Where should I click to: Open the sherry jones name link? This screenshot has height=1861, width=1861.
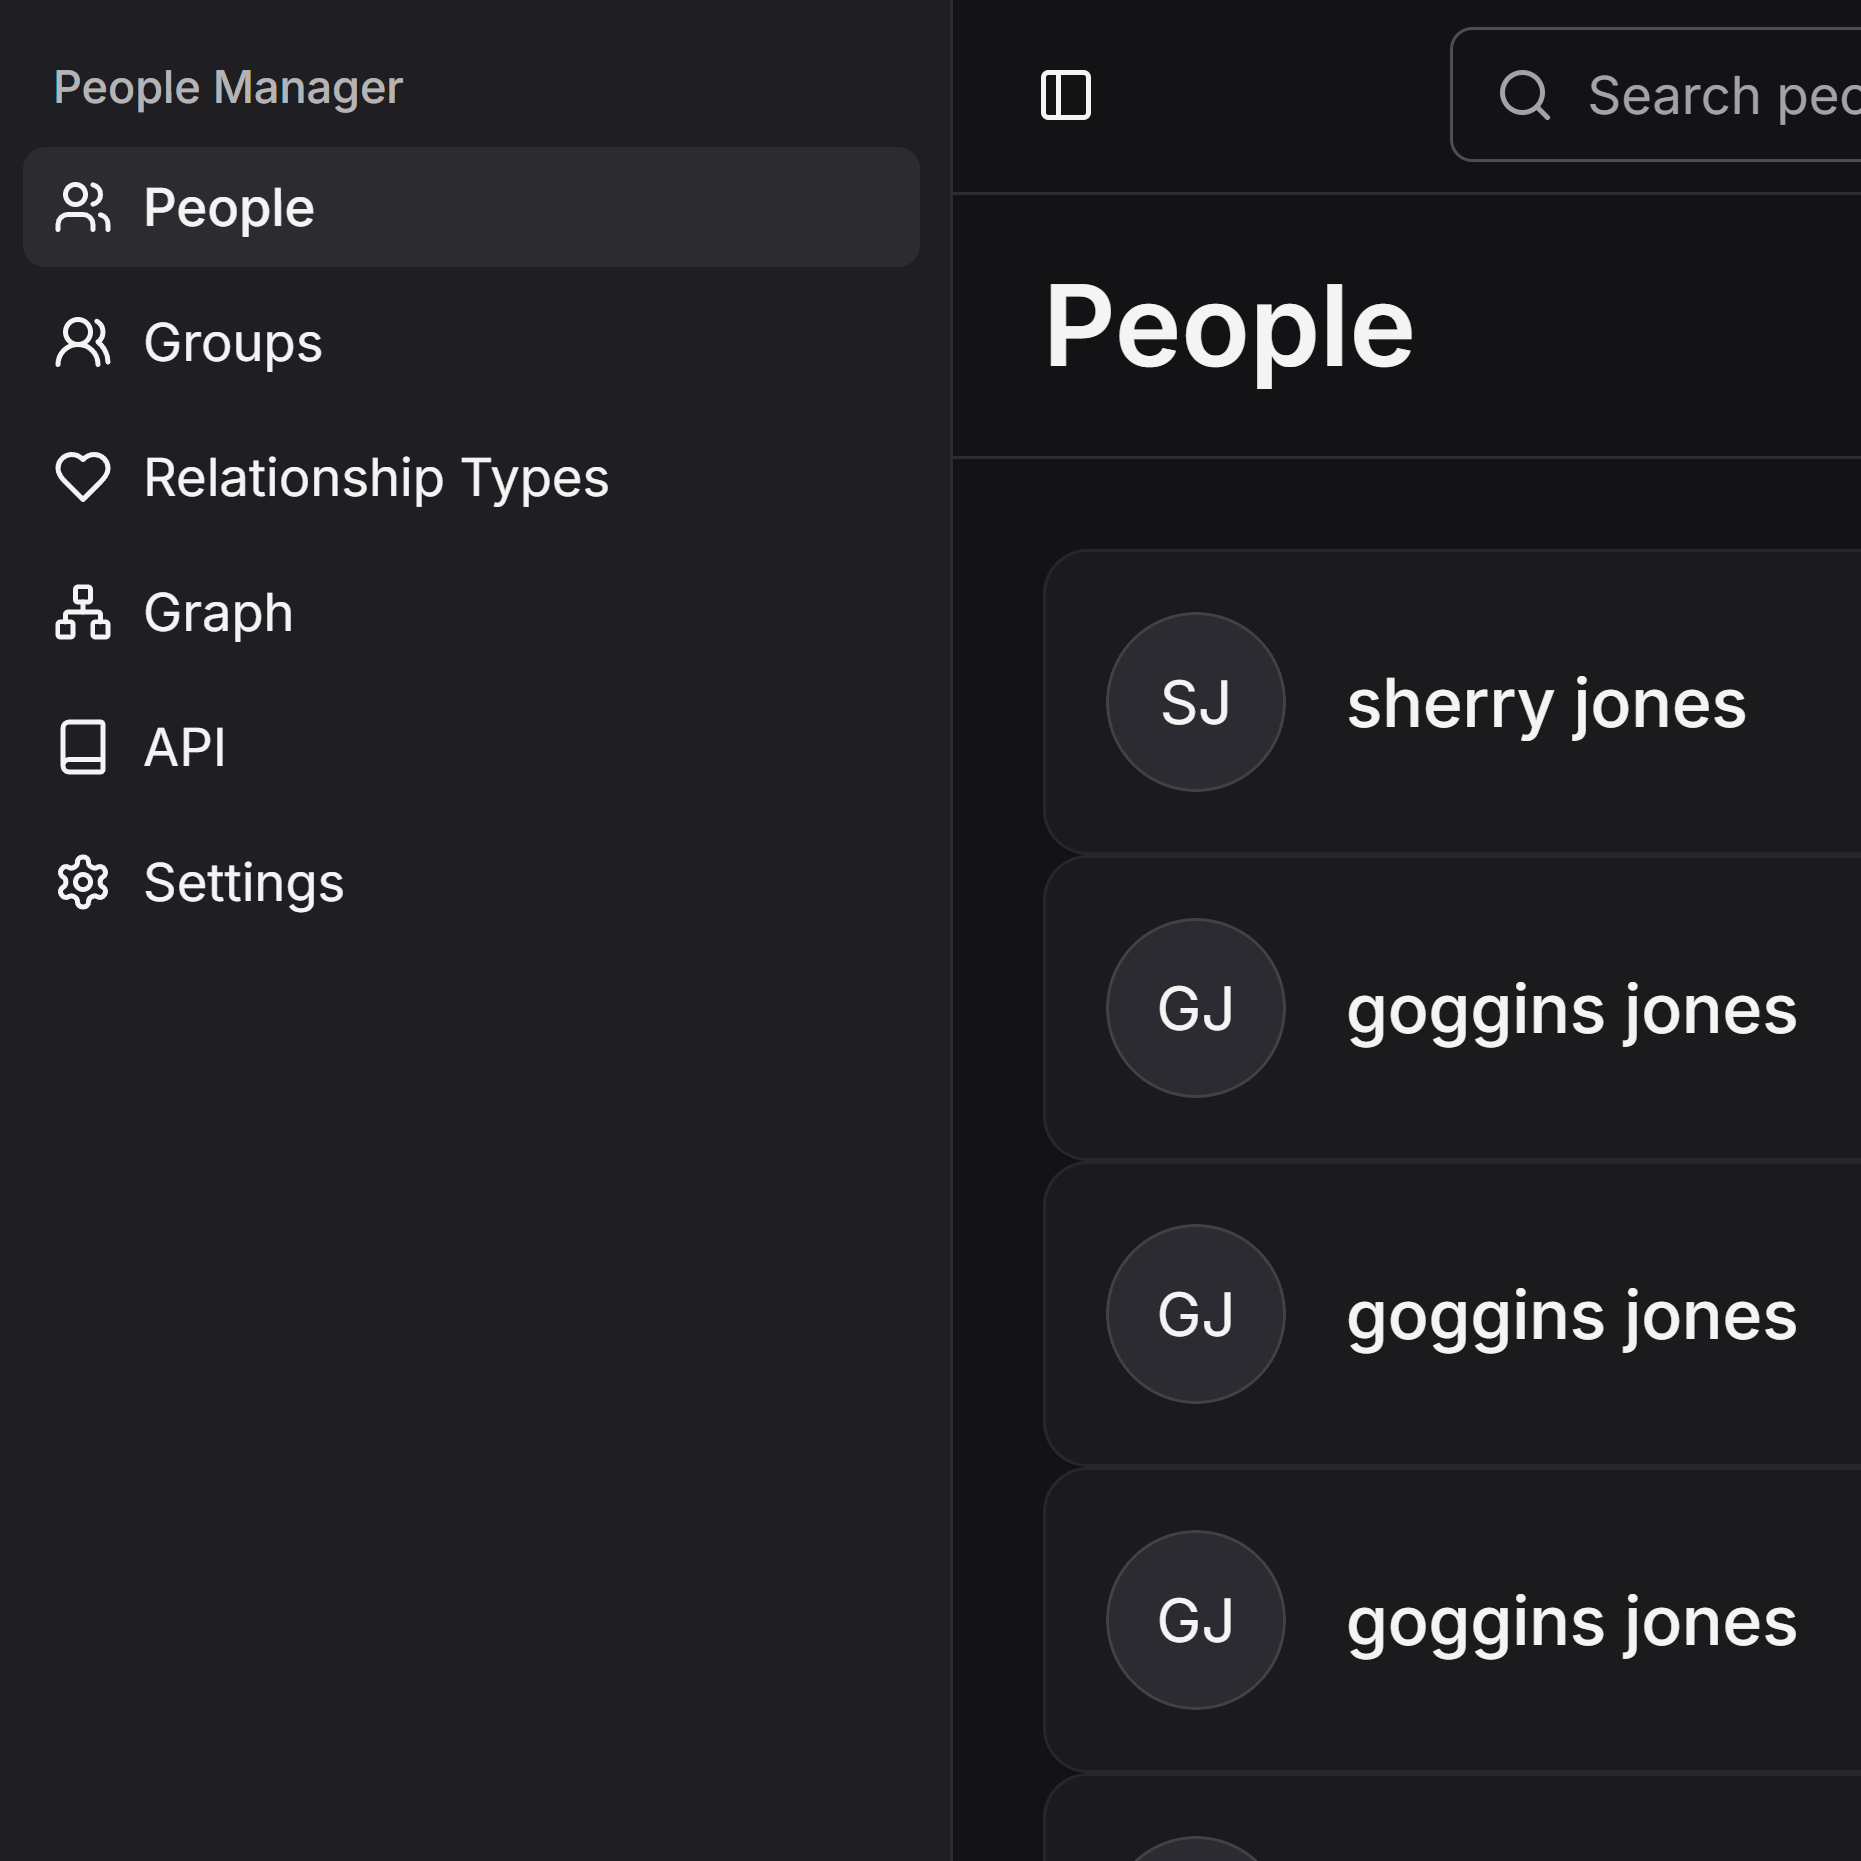pyautogui.click(x=1546, y=704)
